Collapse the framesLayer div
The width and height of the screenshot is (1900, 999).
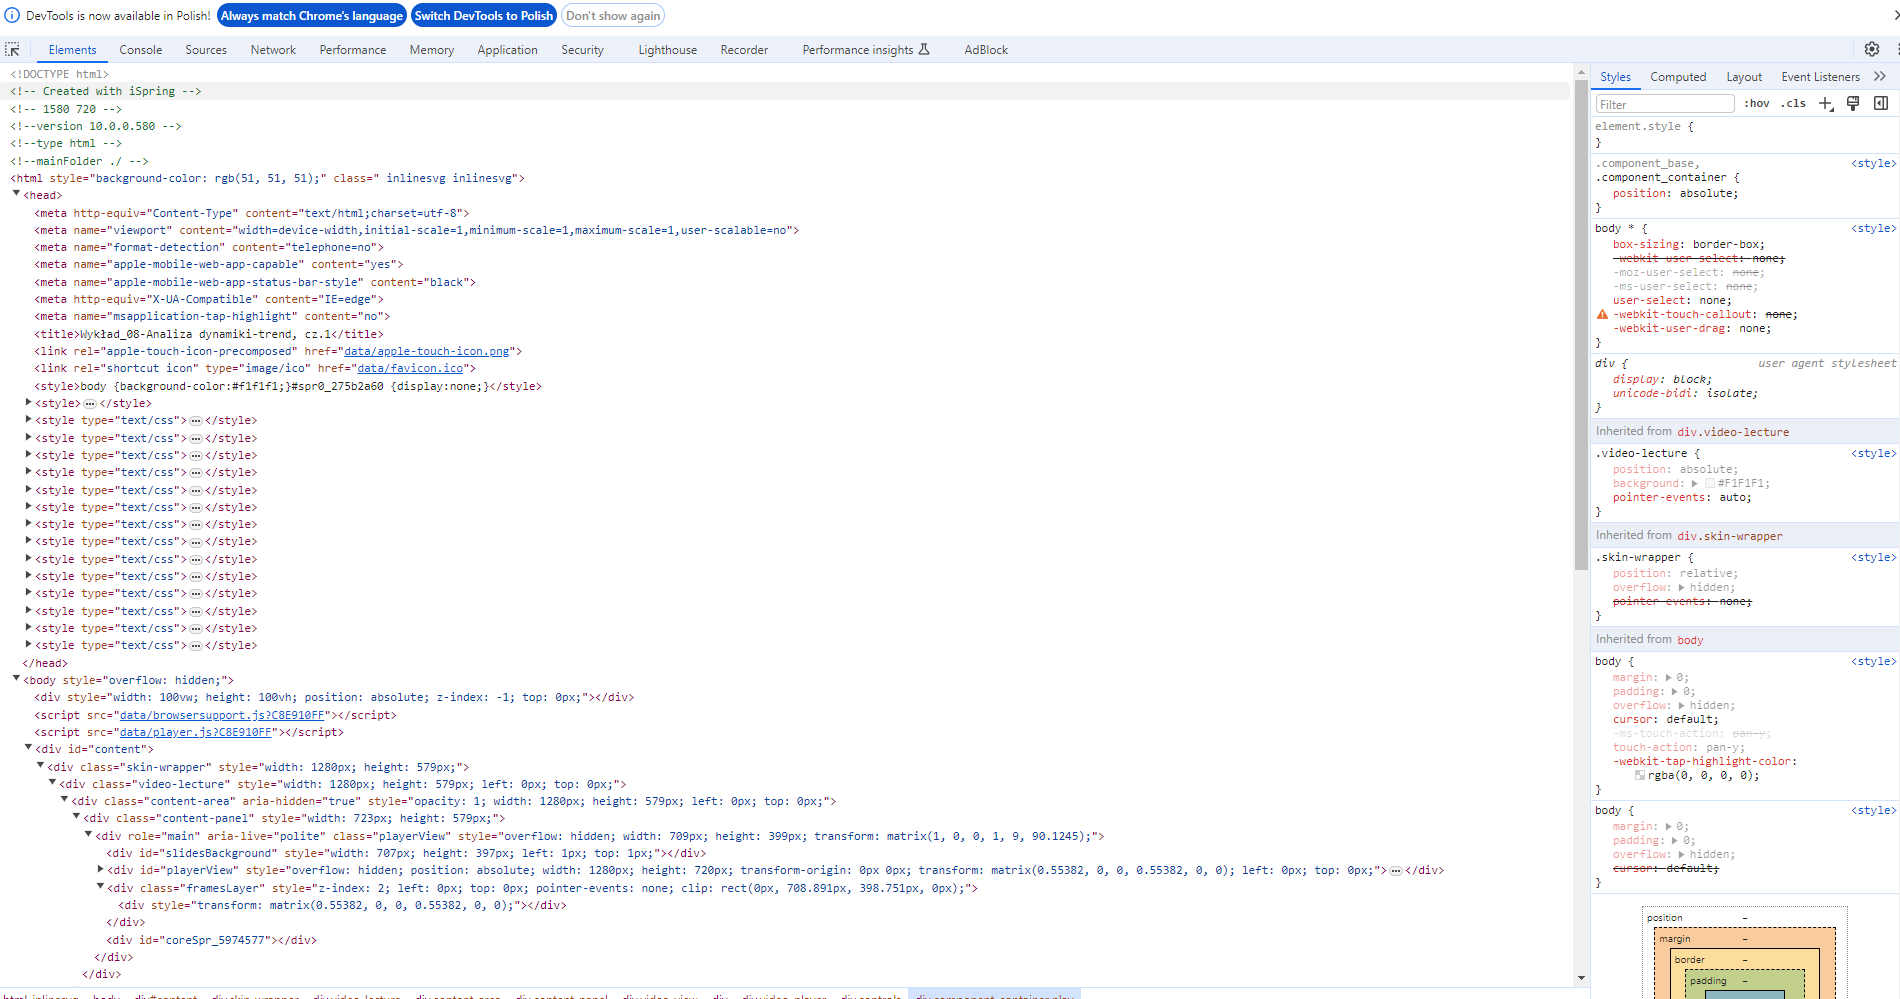click(x=100, y=887)
